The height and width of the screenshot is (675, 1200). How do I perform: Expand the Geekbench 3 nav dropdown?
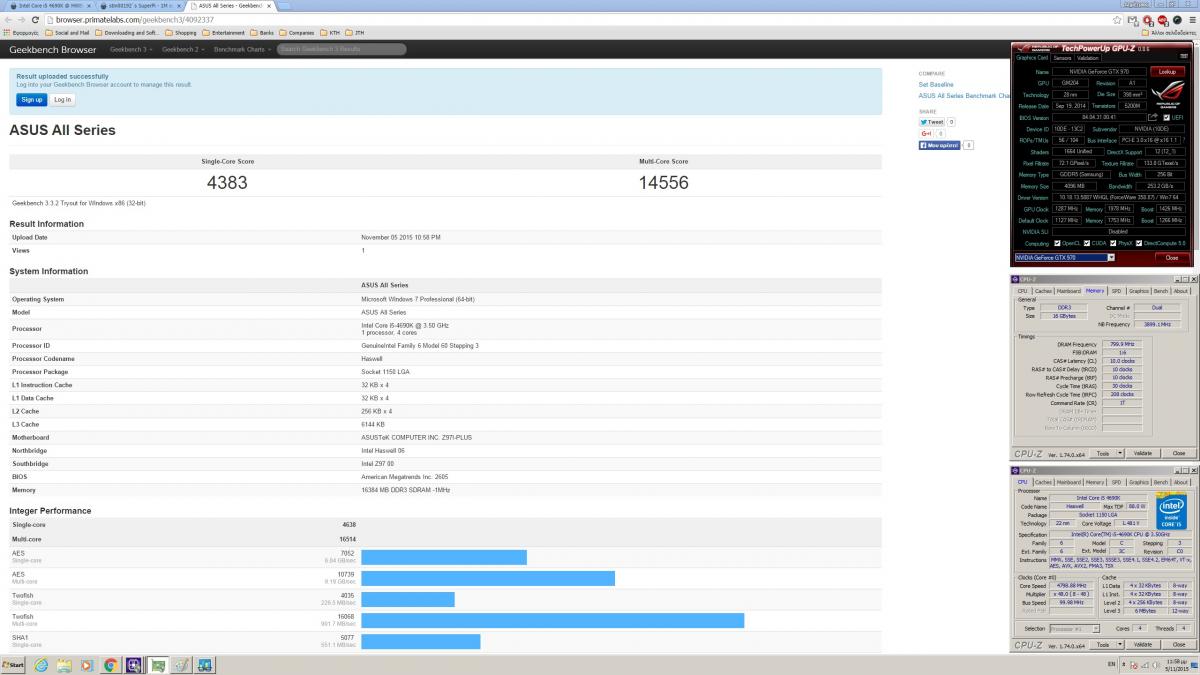[130, 49]
